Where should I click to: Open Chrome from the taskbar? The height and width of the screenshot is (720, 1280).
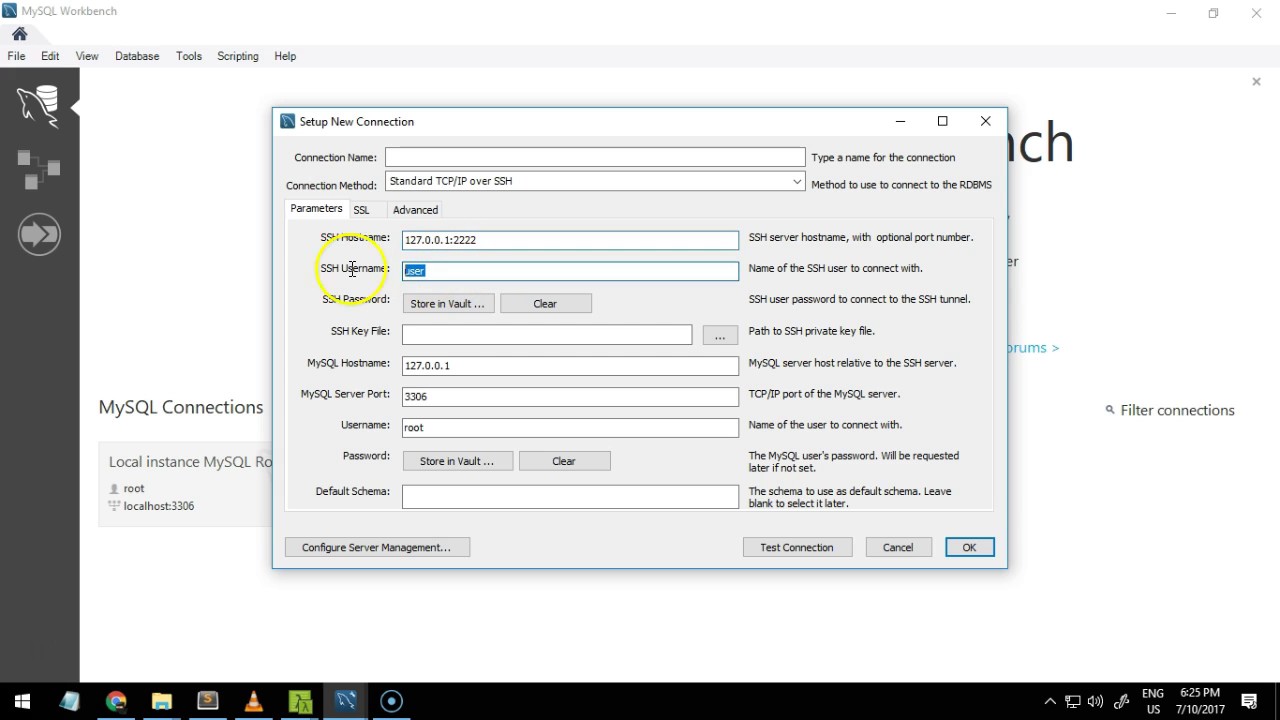click(116, 701)
